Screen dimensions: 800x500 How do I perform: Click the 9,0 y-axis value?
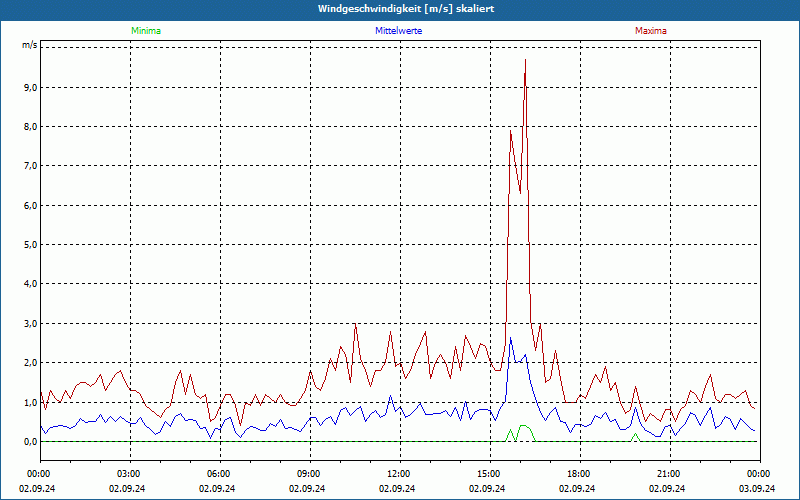point(30,87)
